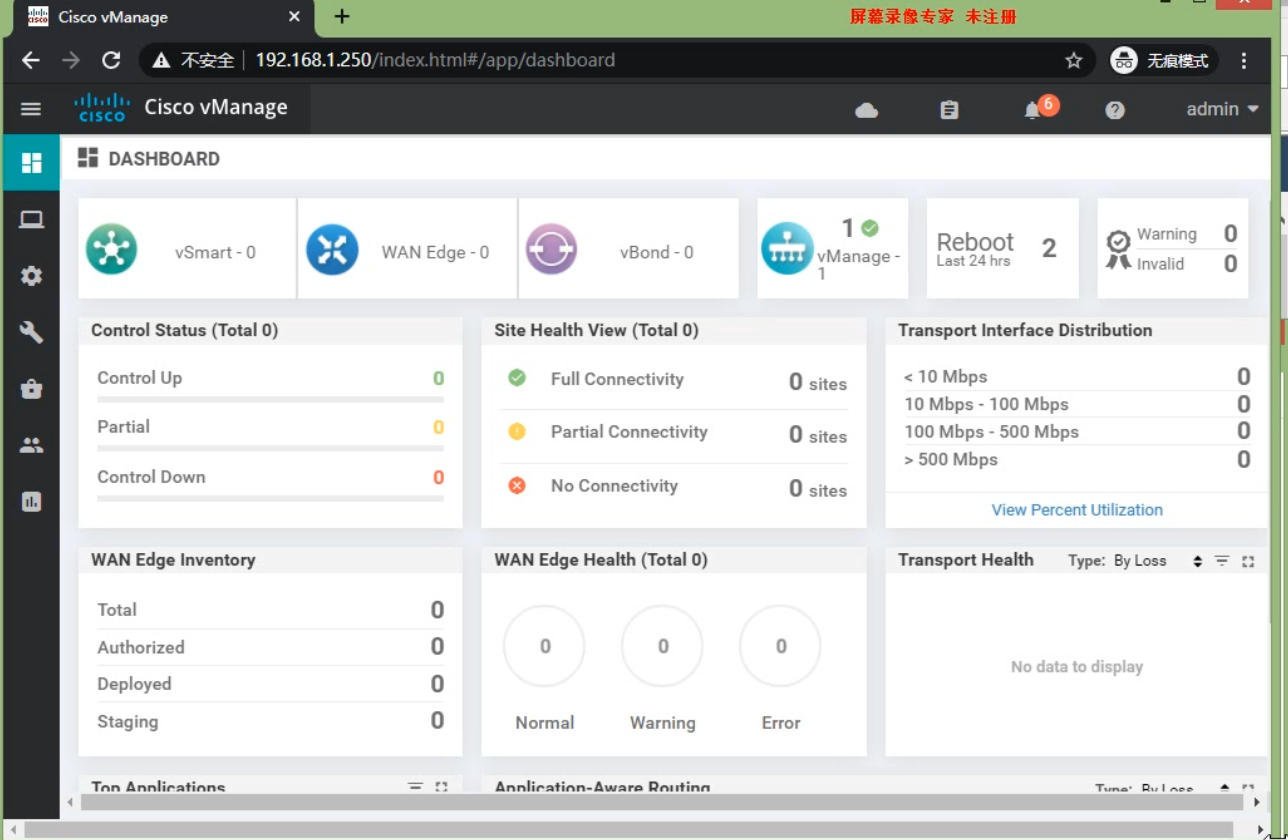Open the Analytics chart sidebar icon
The width and height of the screenshot is (1288, 840).
tap(31, 502)
